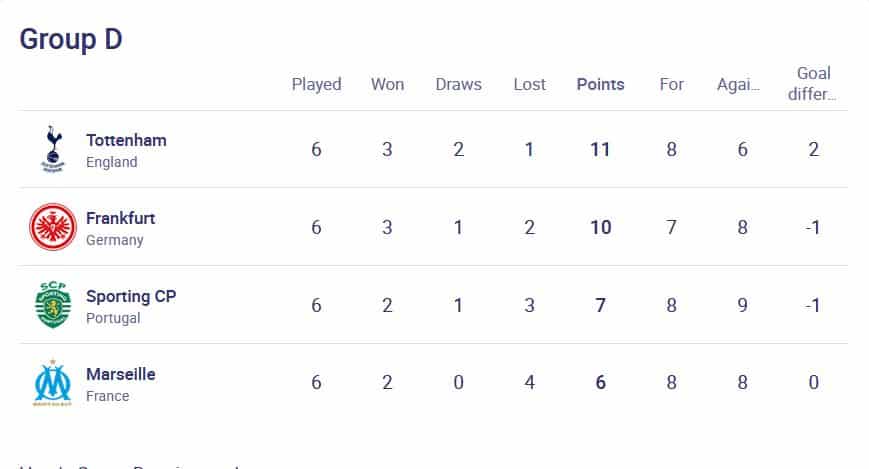The width and height of the screenshot is (869, 469).
Task: Open the Marseille team link
Action: click(x=121, y=374)
